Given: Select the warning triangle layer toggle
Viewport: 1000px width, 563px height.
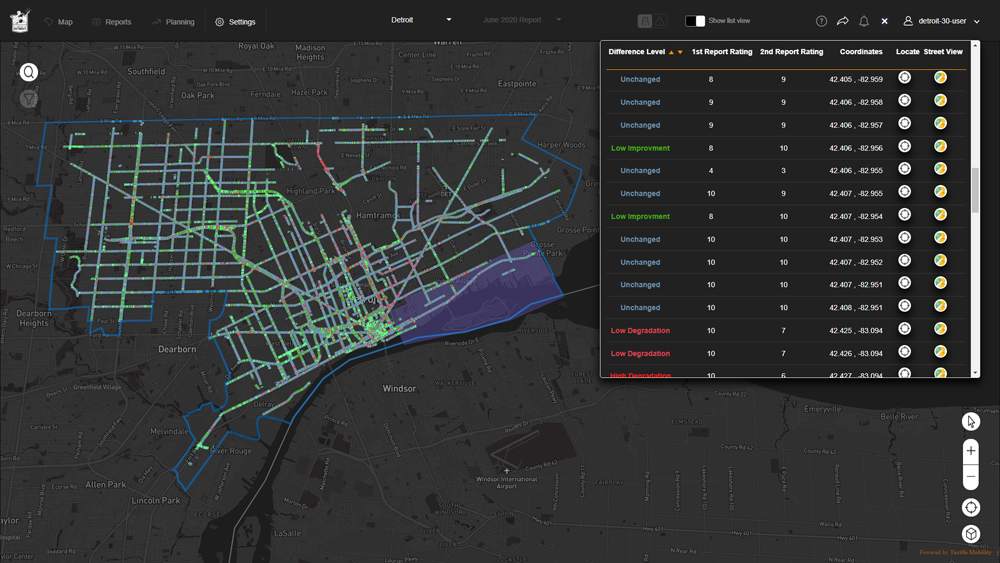Looking at the screenshot, I should pos(659,21).
